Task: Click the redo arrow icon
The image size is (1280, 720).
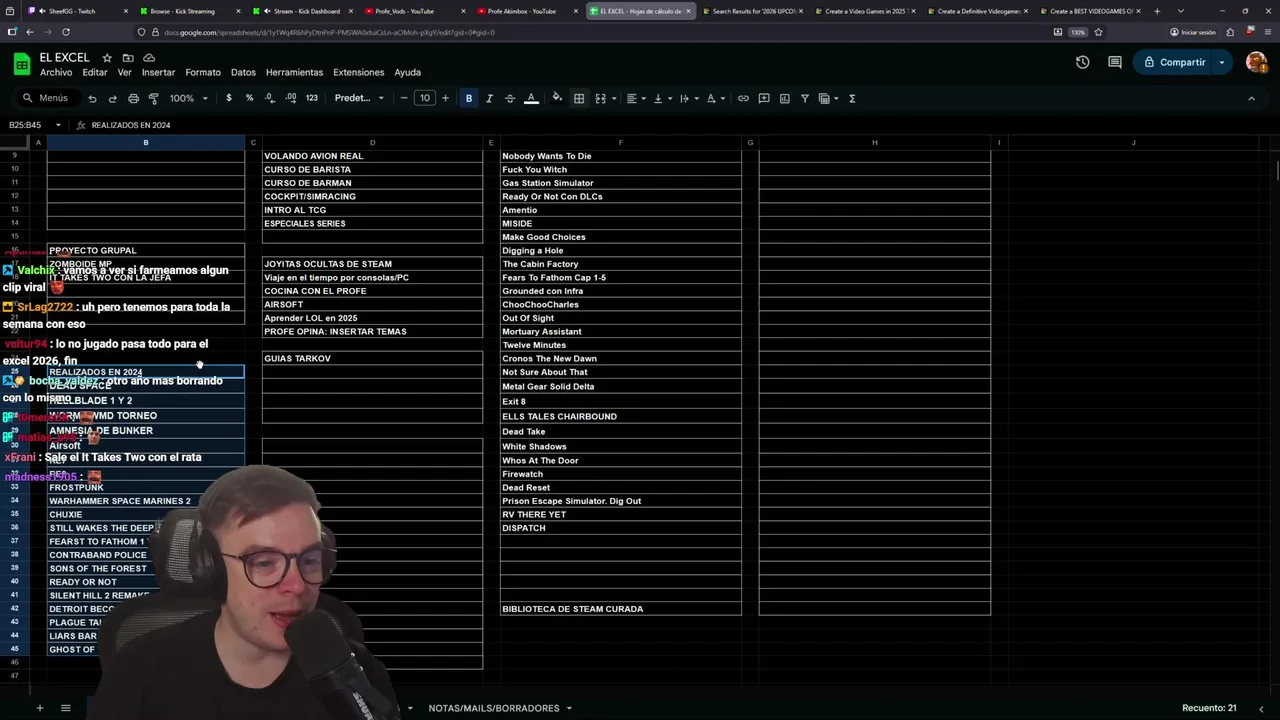Action: tap(112, 98)
